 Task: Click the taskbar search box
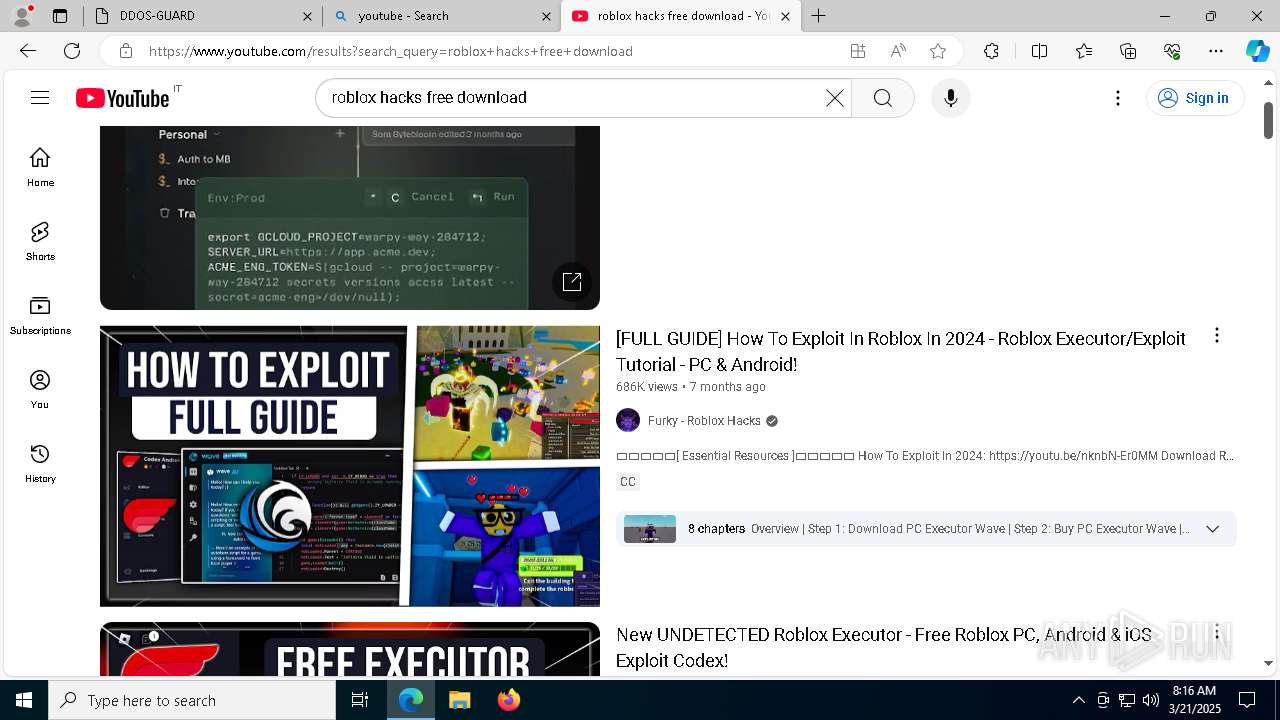192,700
